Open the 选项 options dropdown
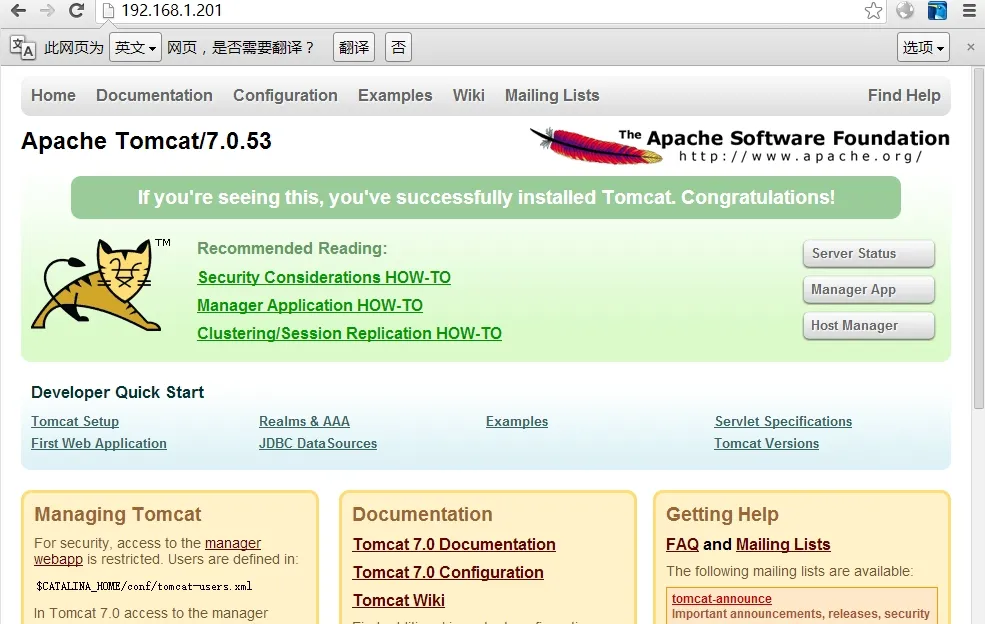This screenshot has height=624, width=985. [x=923, y=47]
